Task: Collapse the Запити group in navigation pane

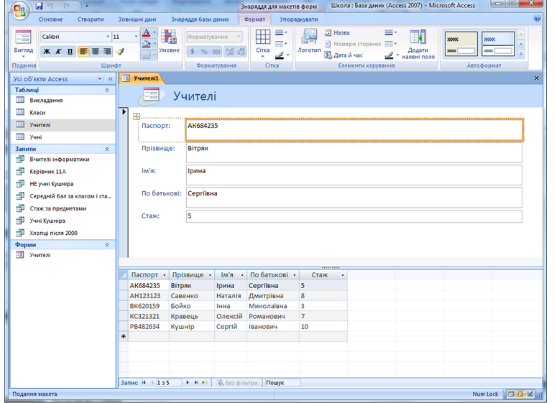Action: click(x=107, y=149)
